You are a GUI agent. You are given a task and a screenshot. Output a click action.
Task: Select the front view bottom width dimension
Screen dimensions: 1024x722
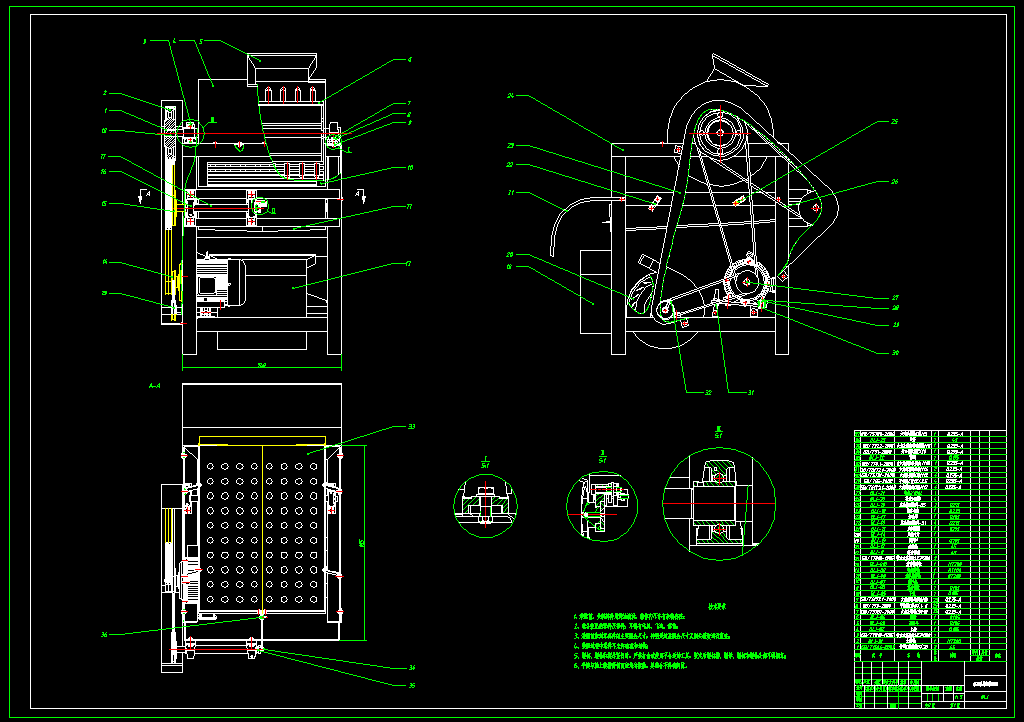(x=261, y=365)
